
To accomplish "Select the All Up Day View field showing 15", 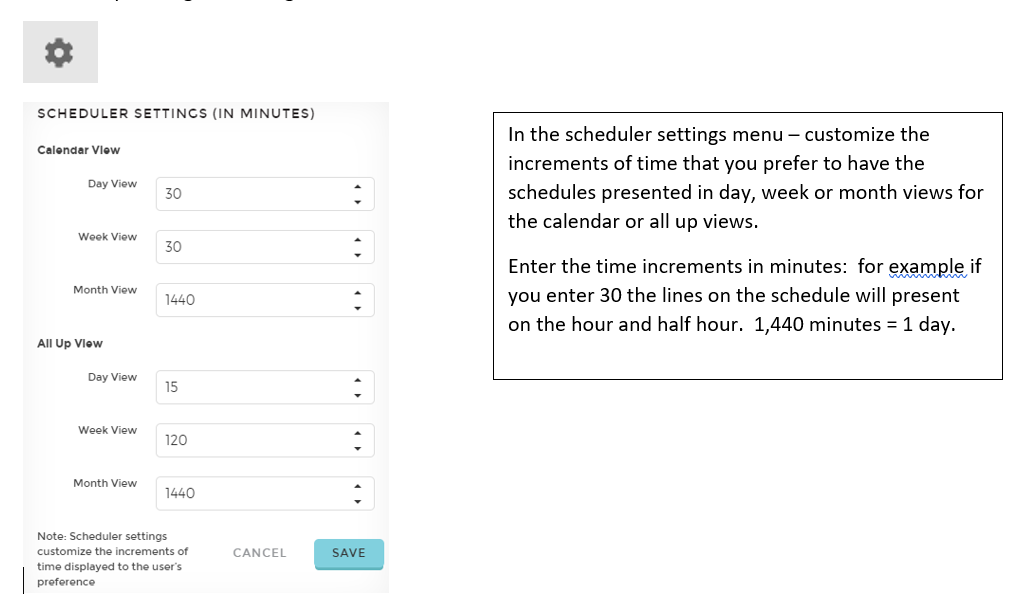I will pos(265,388).
